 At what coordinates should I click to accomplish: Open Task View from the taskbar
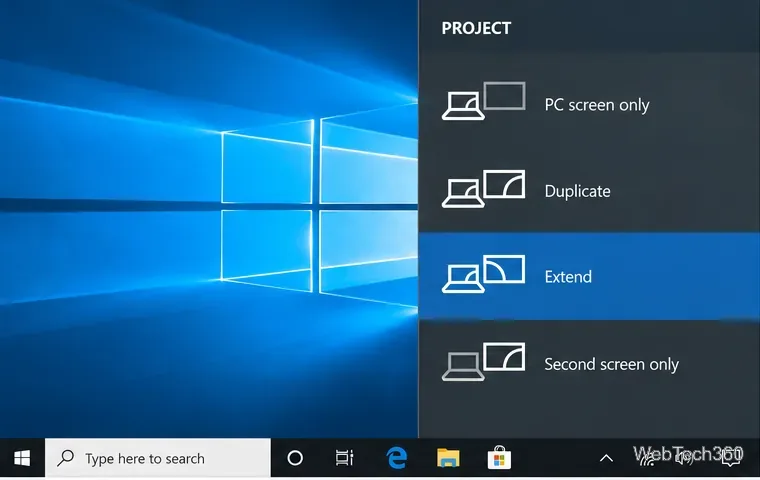(345, 458)
